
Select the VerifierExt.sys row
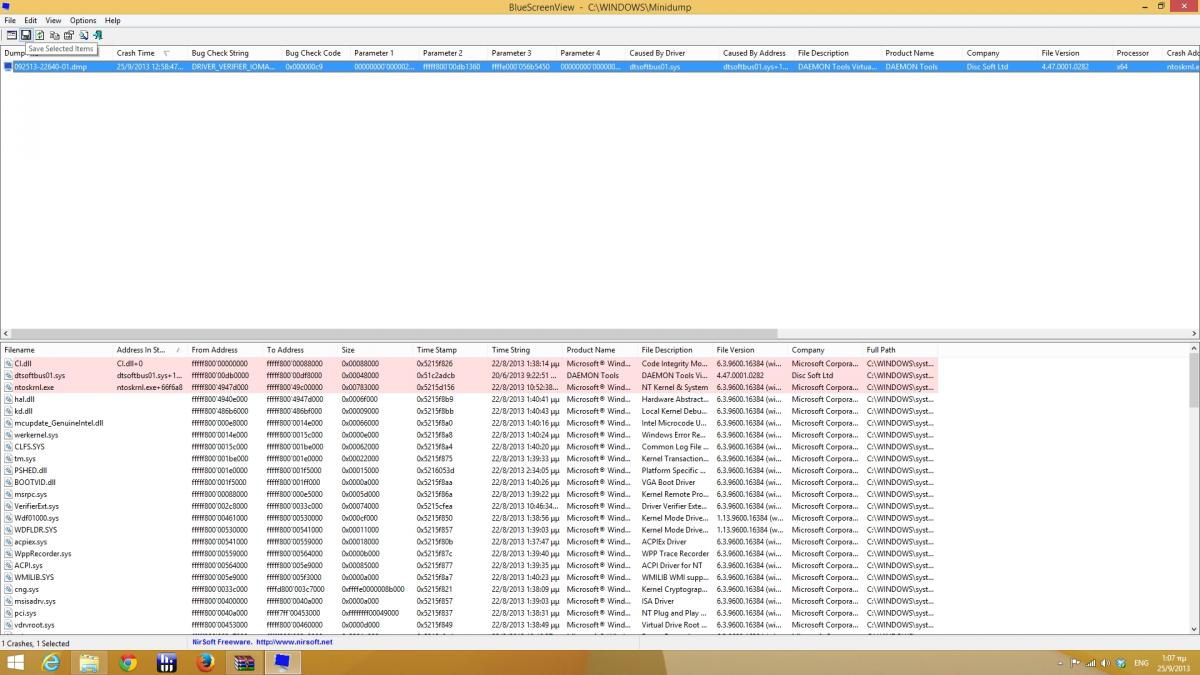pos(470,506)
